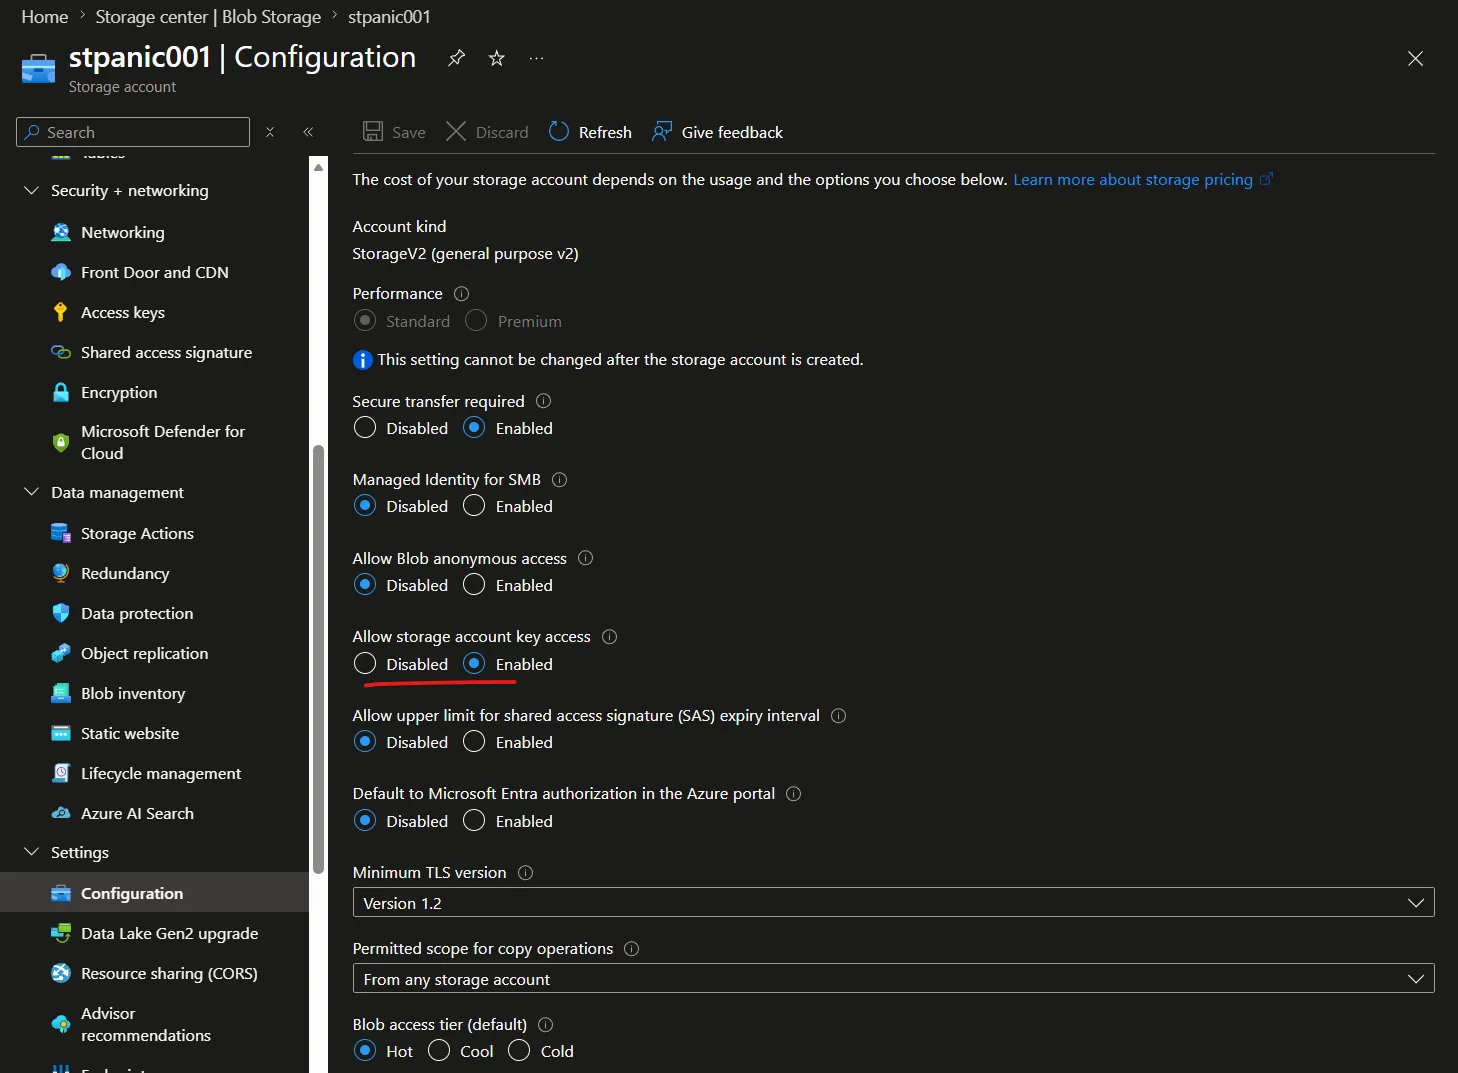The height and width of the screenshot is (1073, 1458).
Task: Click the sidebar scroll up arrow
Action: click(318, 167)
